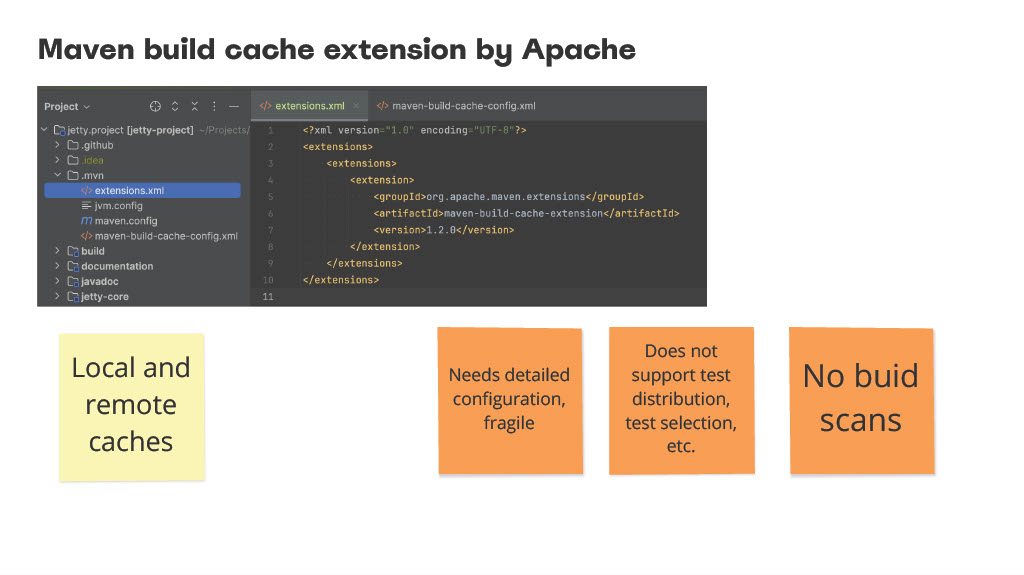The width and height of the screenshot is (1024, 575).
Task: Click the module folder icon of jetty-core
Action: (73, 296)
